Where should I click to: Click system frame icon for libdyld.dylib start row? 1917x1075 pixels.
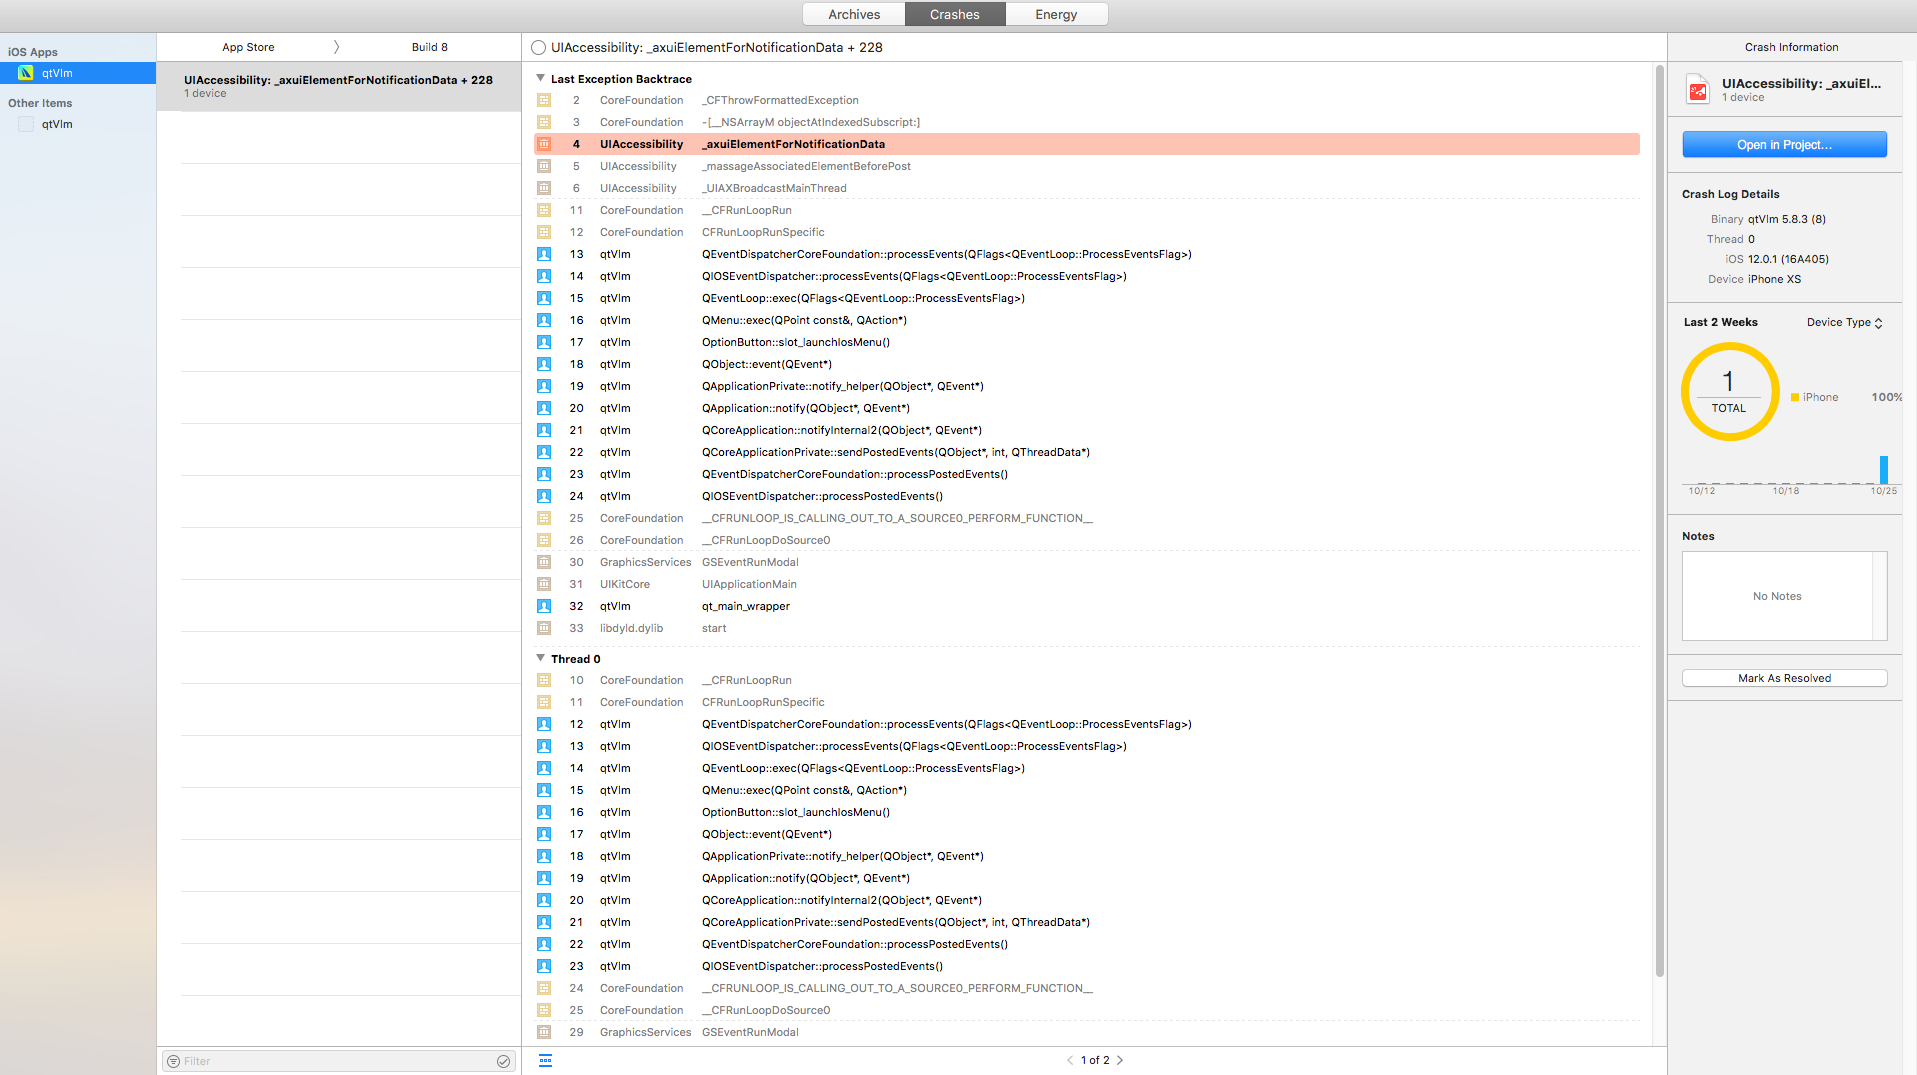point(544,628)
